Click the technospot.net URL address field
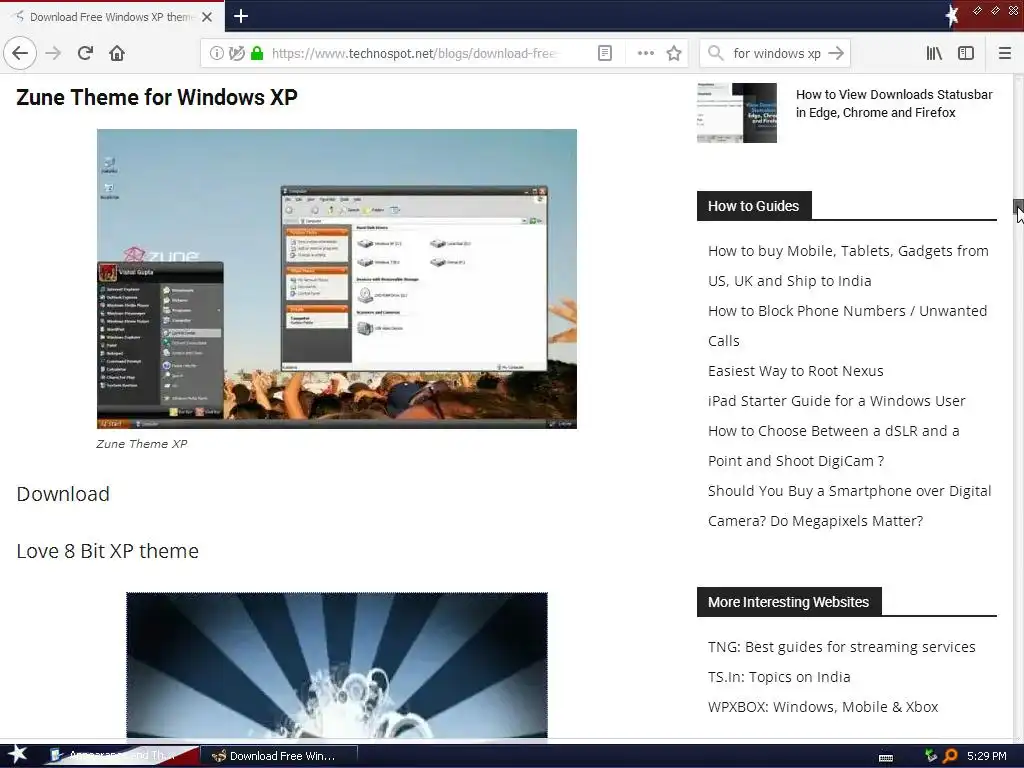 pyautogui.click(x=413, y=53)
